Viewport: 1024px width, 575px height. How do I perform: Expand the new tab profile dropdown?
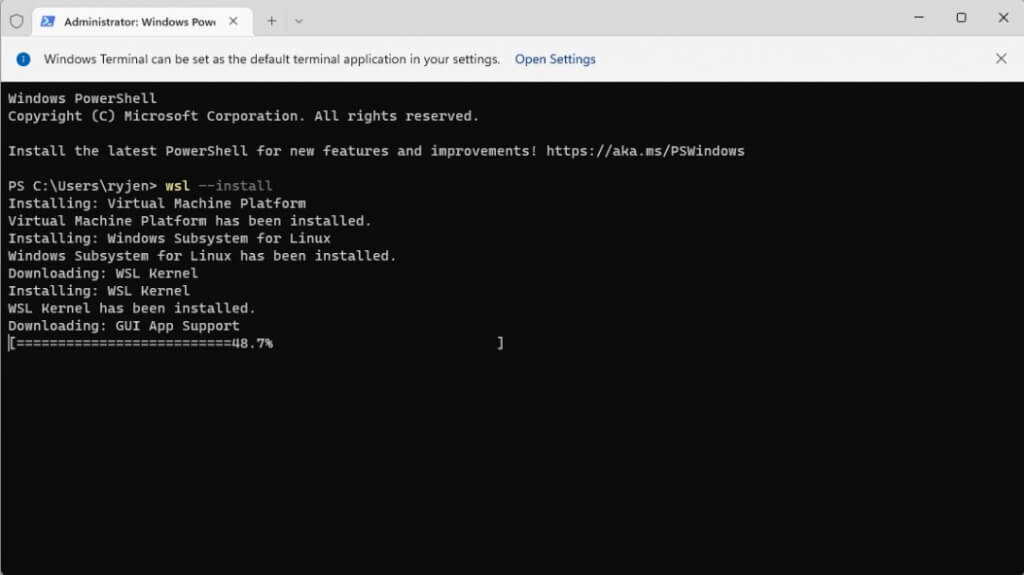[x=298, y=21]
